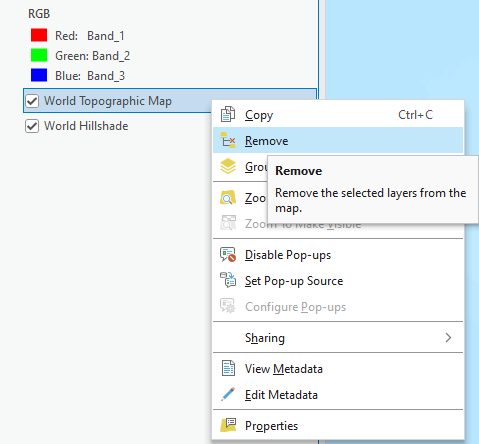
Task: Click the Properties icon in menu
Action: tap(228, 426)
